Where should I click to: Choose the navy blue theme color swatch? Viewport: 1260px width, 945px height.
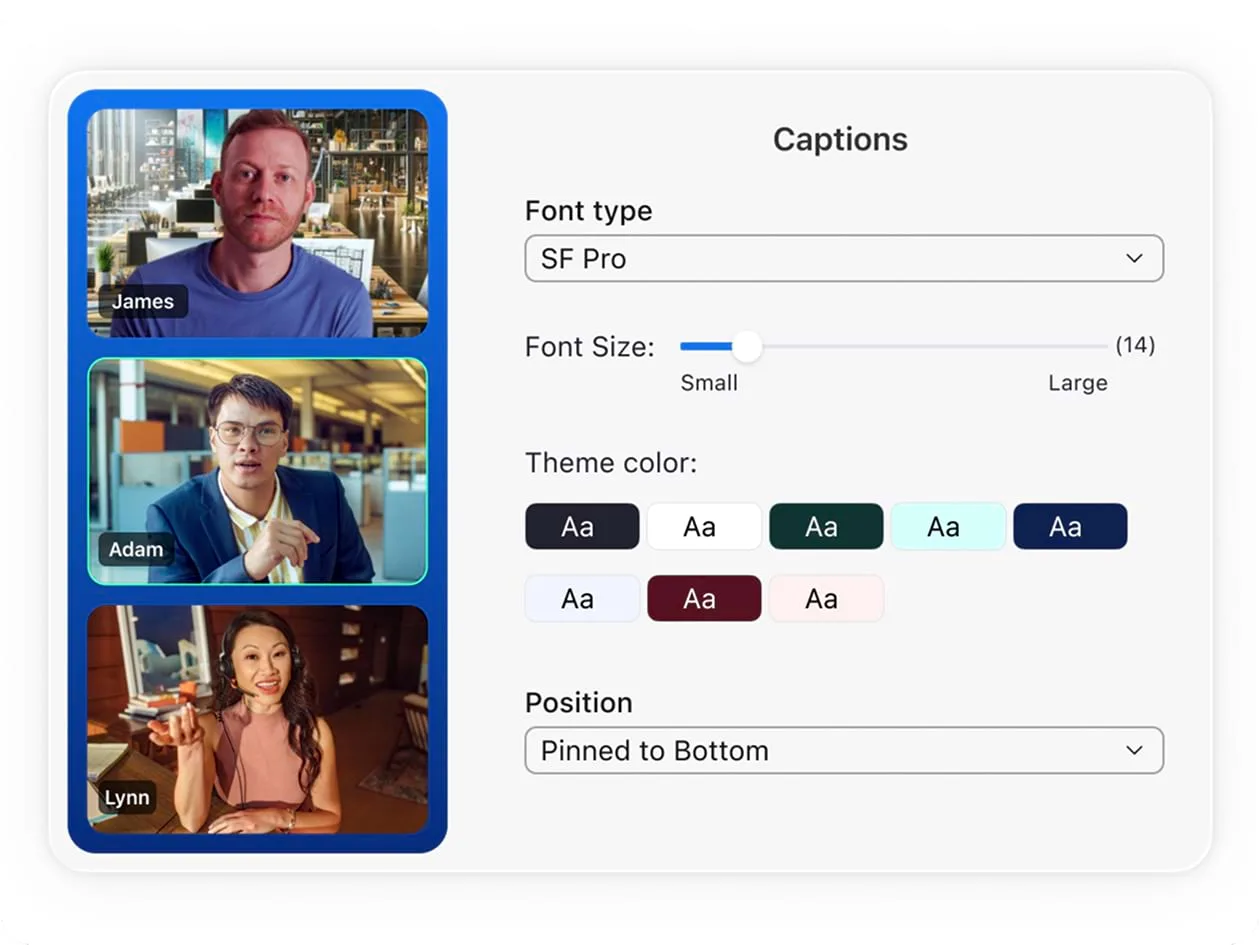(1070, 527)
